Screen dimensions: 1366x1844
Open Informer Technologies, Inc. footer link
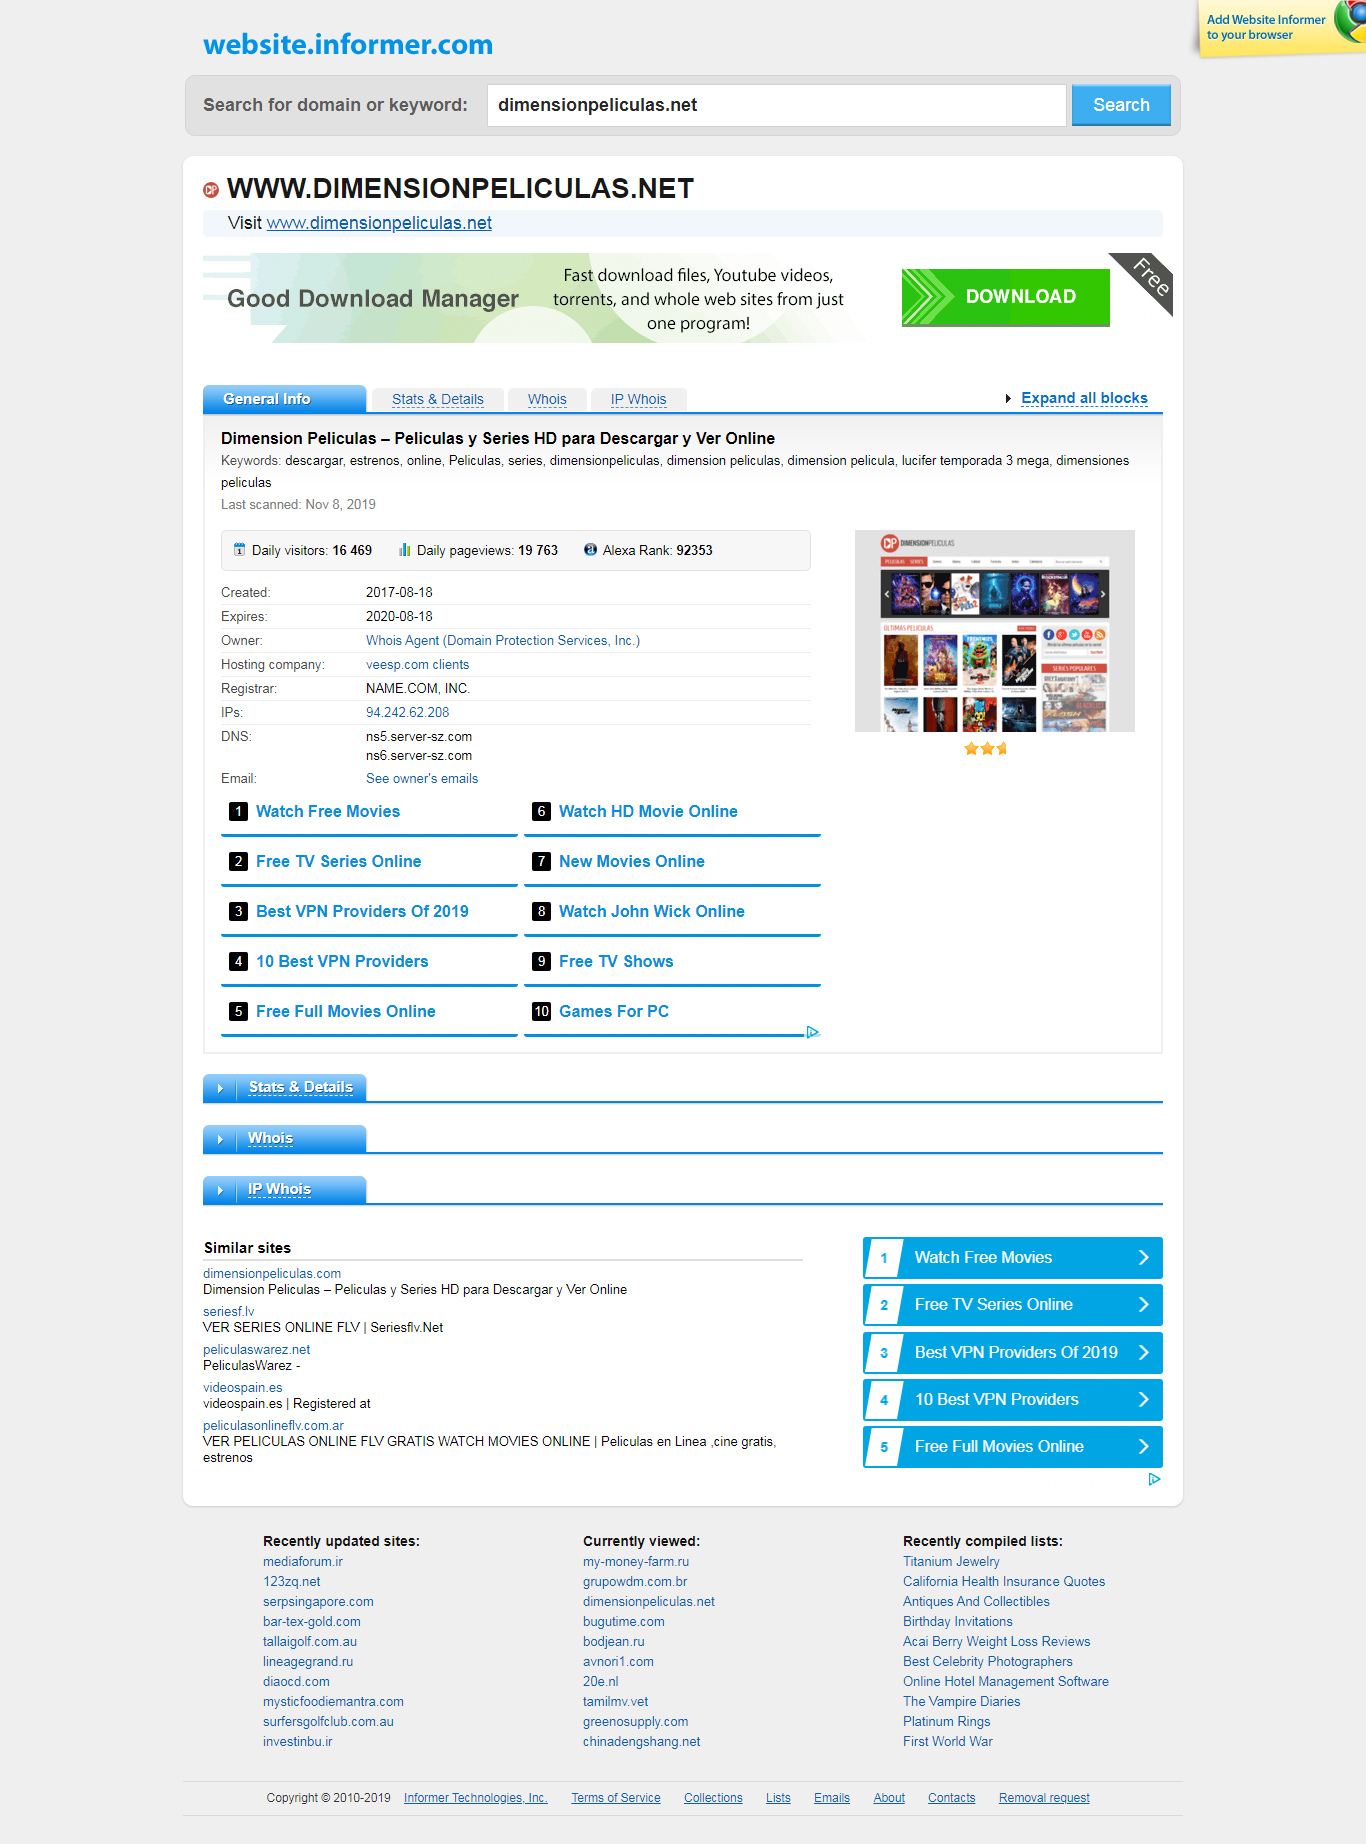[x=476, y=1798]
